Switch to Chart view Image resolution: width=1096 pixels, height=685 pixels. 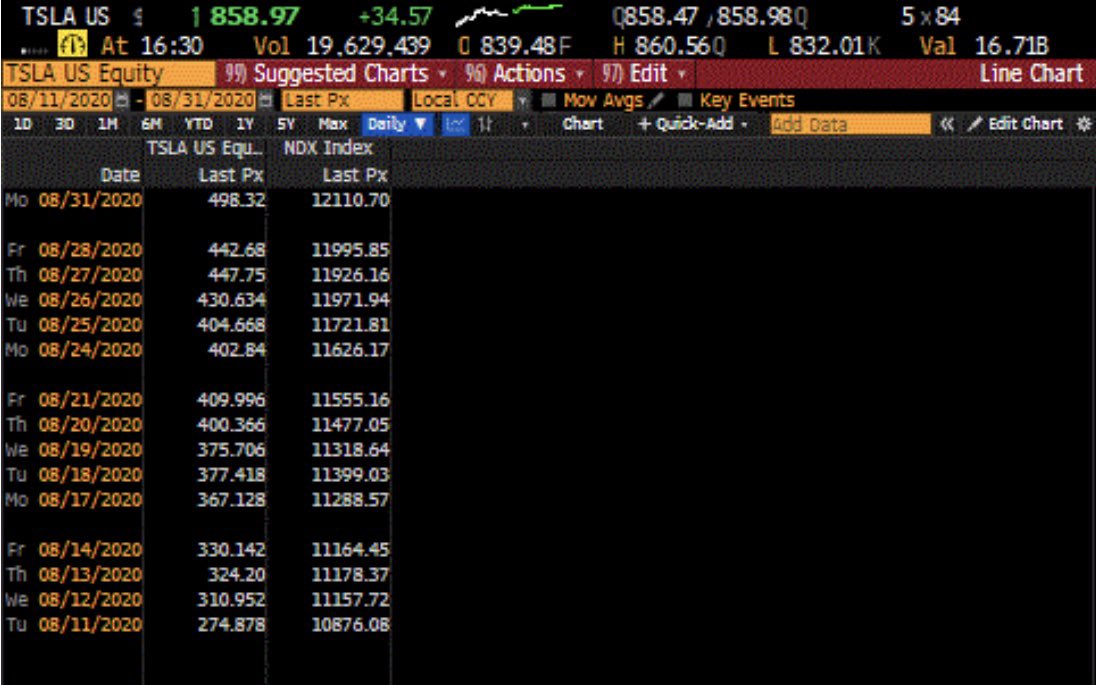[x=582, y=124]
